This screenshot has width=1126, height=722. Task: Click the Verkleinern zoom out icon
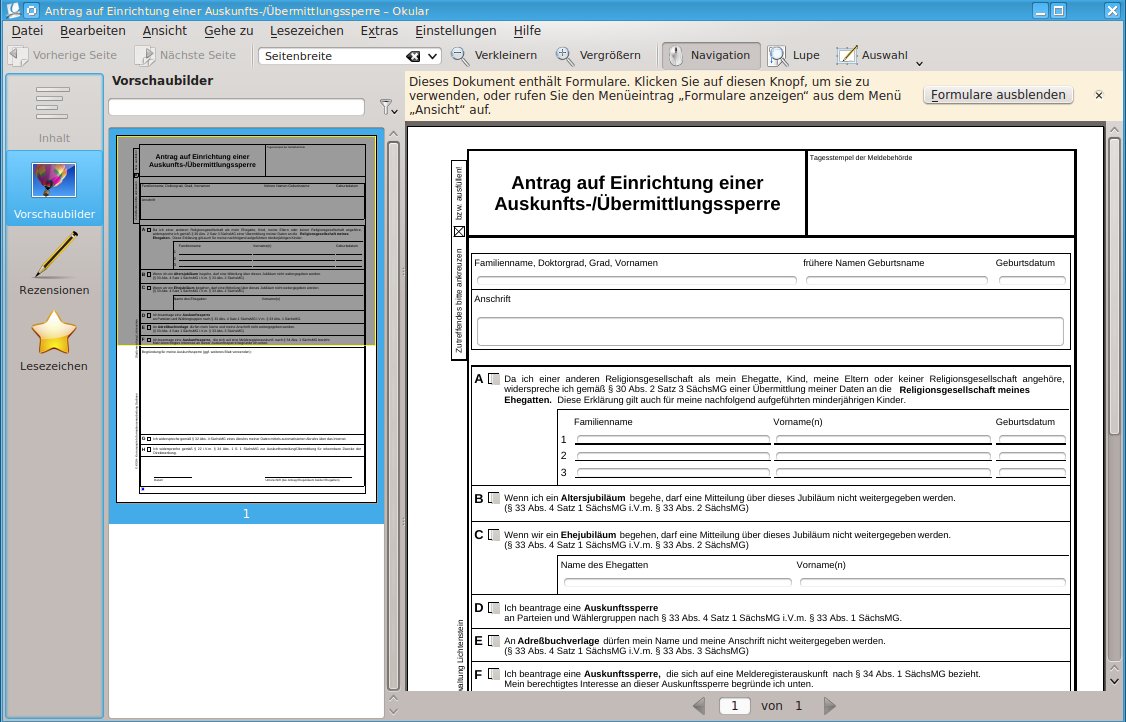coord(461,56)
